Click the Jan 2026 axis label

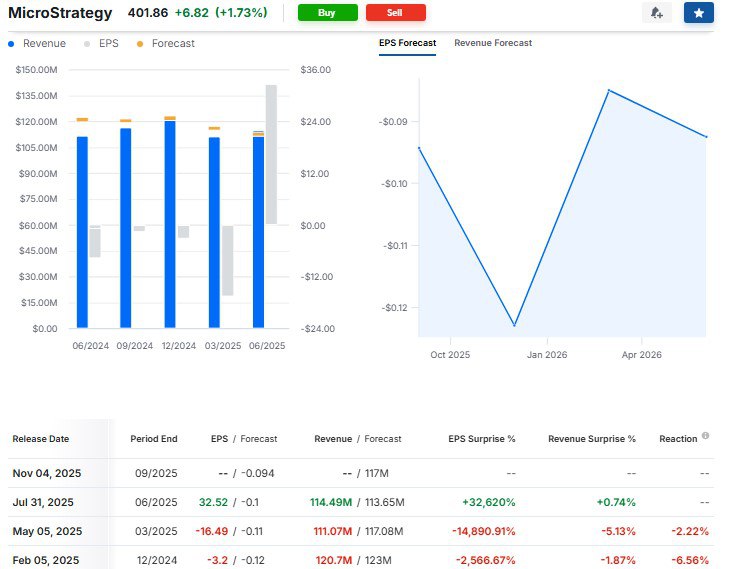point(547,355)
